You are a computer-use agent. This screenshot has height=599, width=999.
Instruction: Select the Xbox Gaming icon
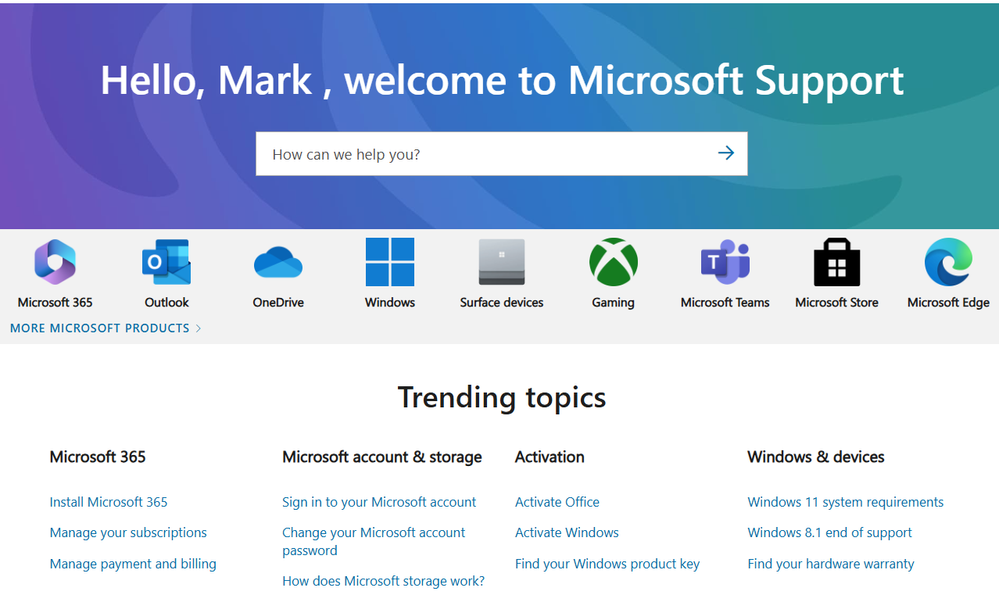tap(613, 262)
